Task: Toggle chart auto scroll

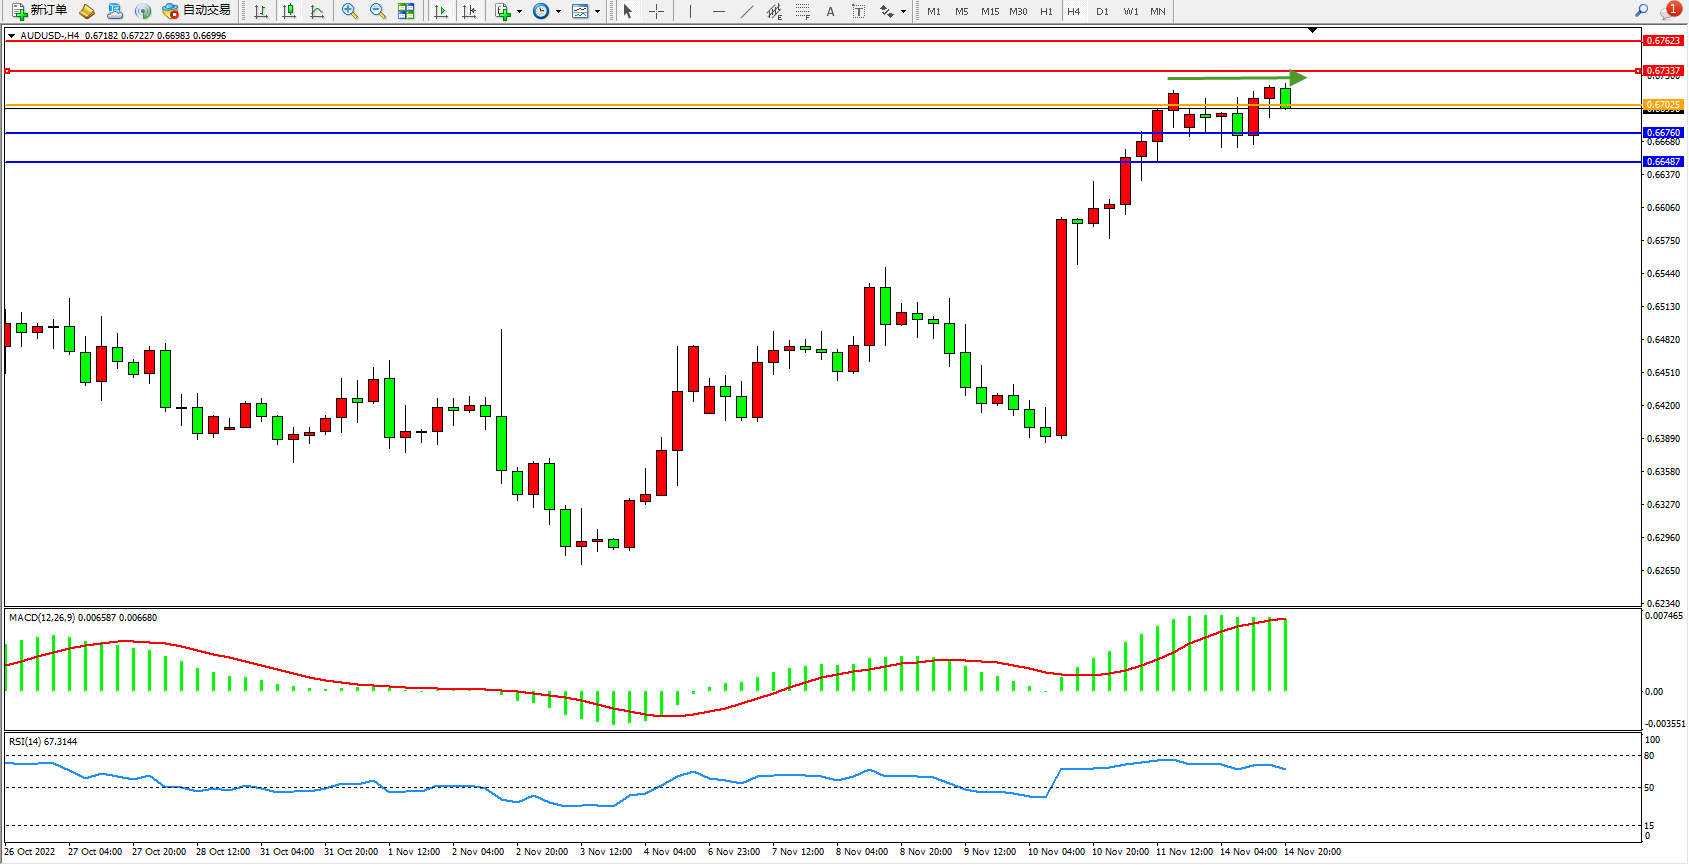Action: coord(441,11)
